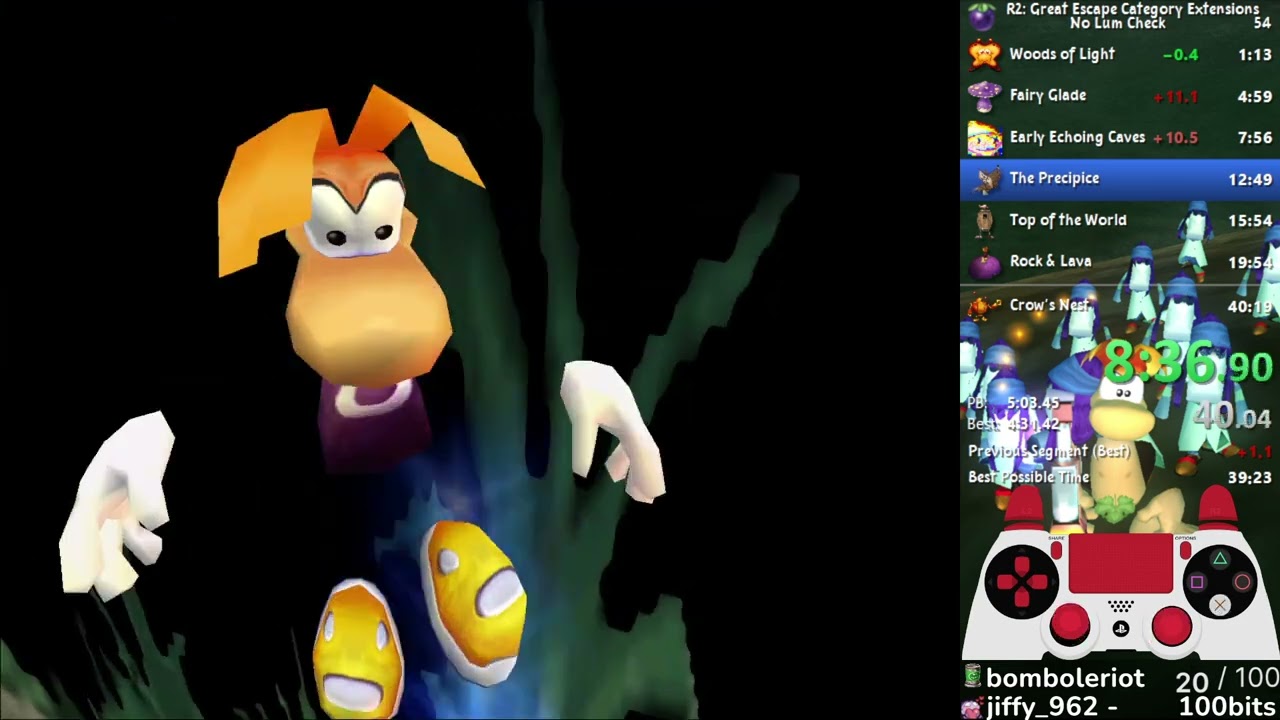
Task: Click the '4:59' split time
Action: (x=1255, y=97)
